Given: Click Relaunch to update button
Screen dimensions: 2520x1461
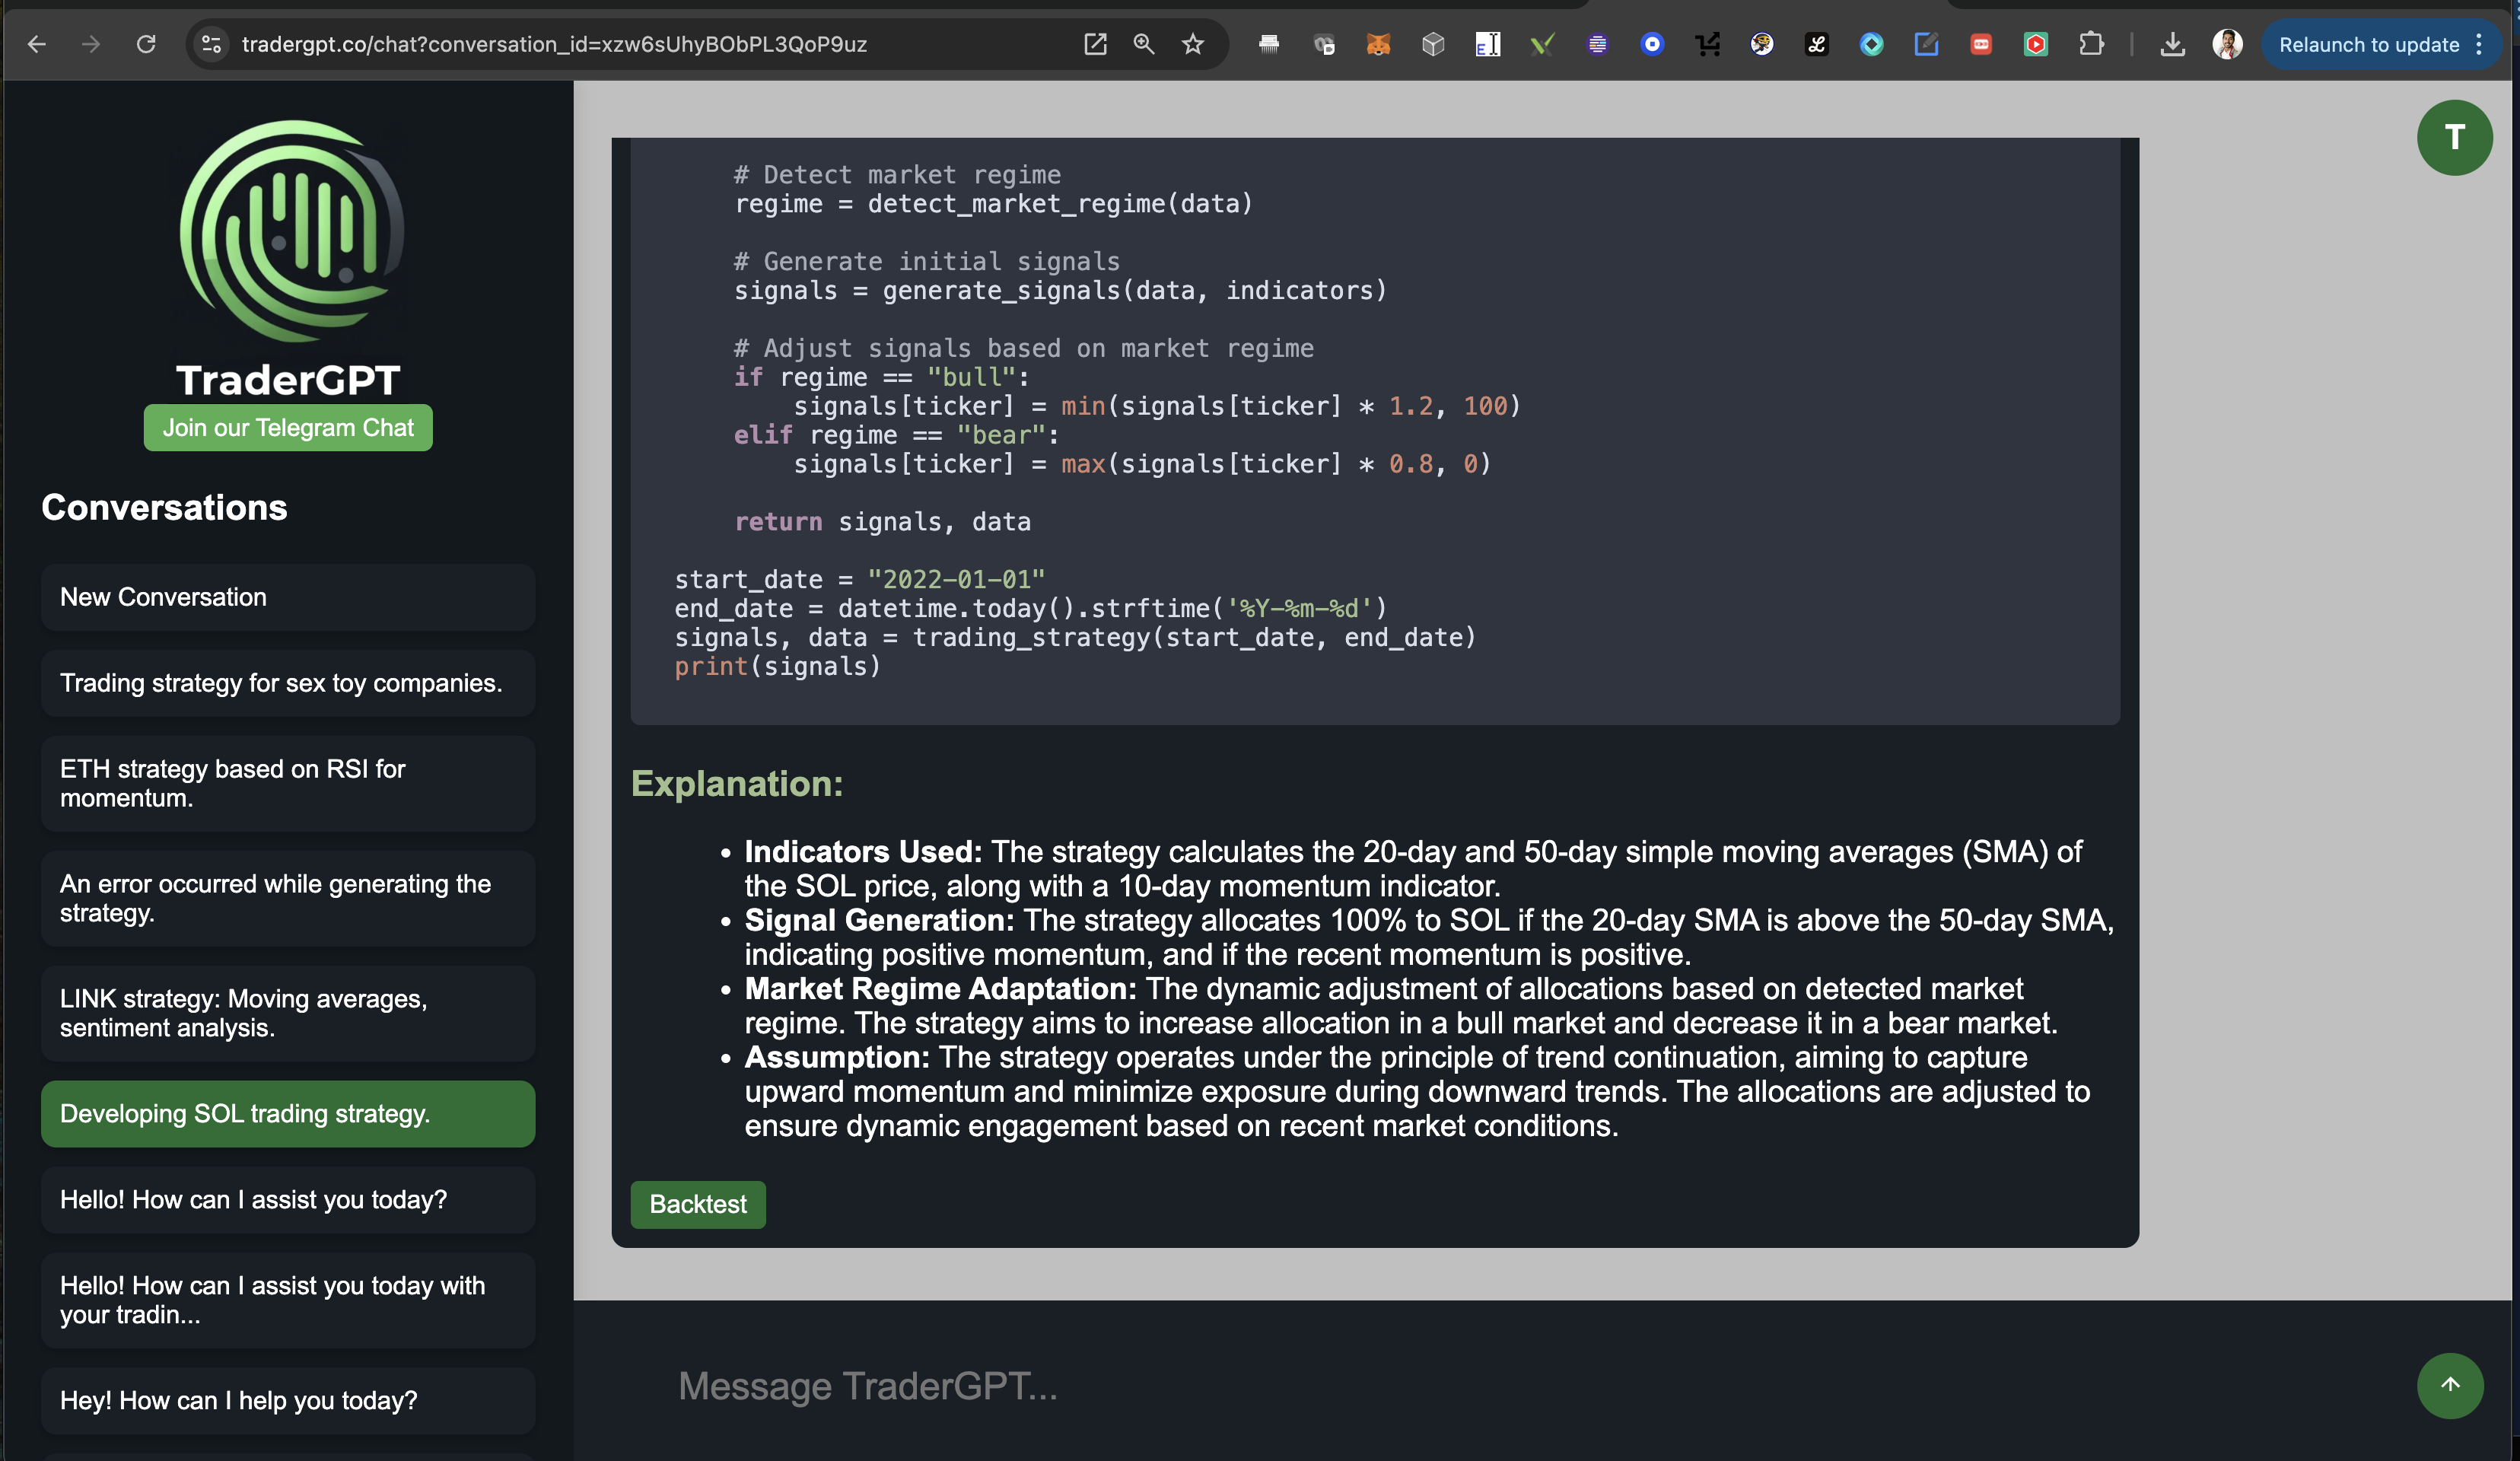Looking at the screenshot, I should click(x=2368, y=44).
